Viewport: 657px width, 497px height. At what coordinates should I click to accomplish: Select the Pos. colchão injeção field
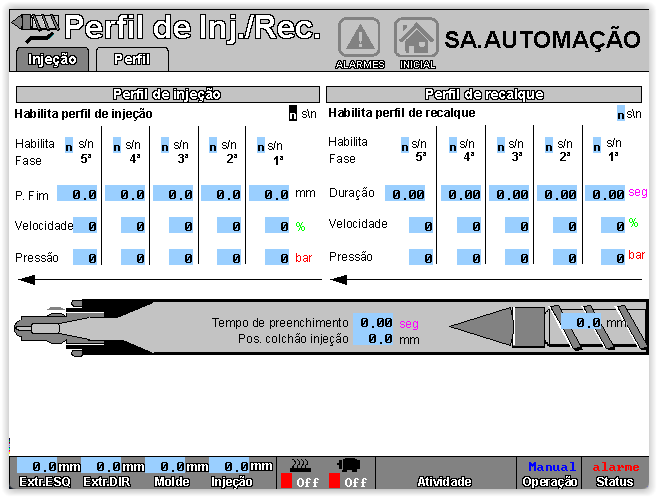click(375, 339)
